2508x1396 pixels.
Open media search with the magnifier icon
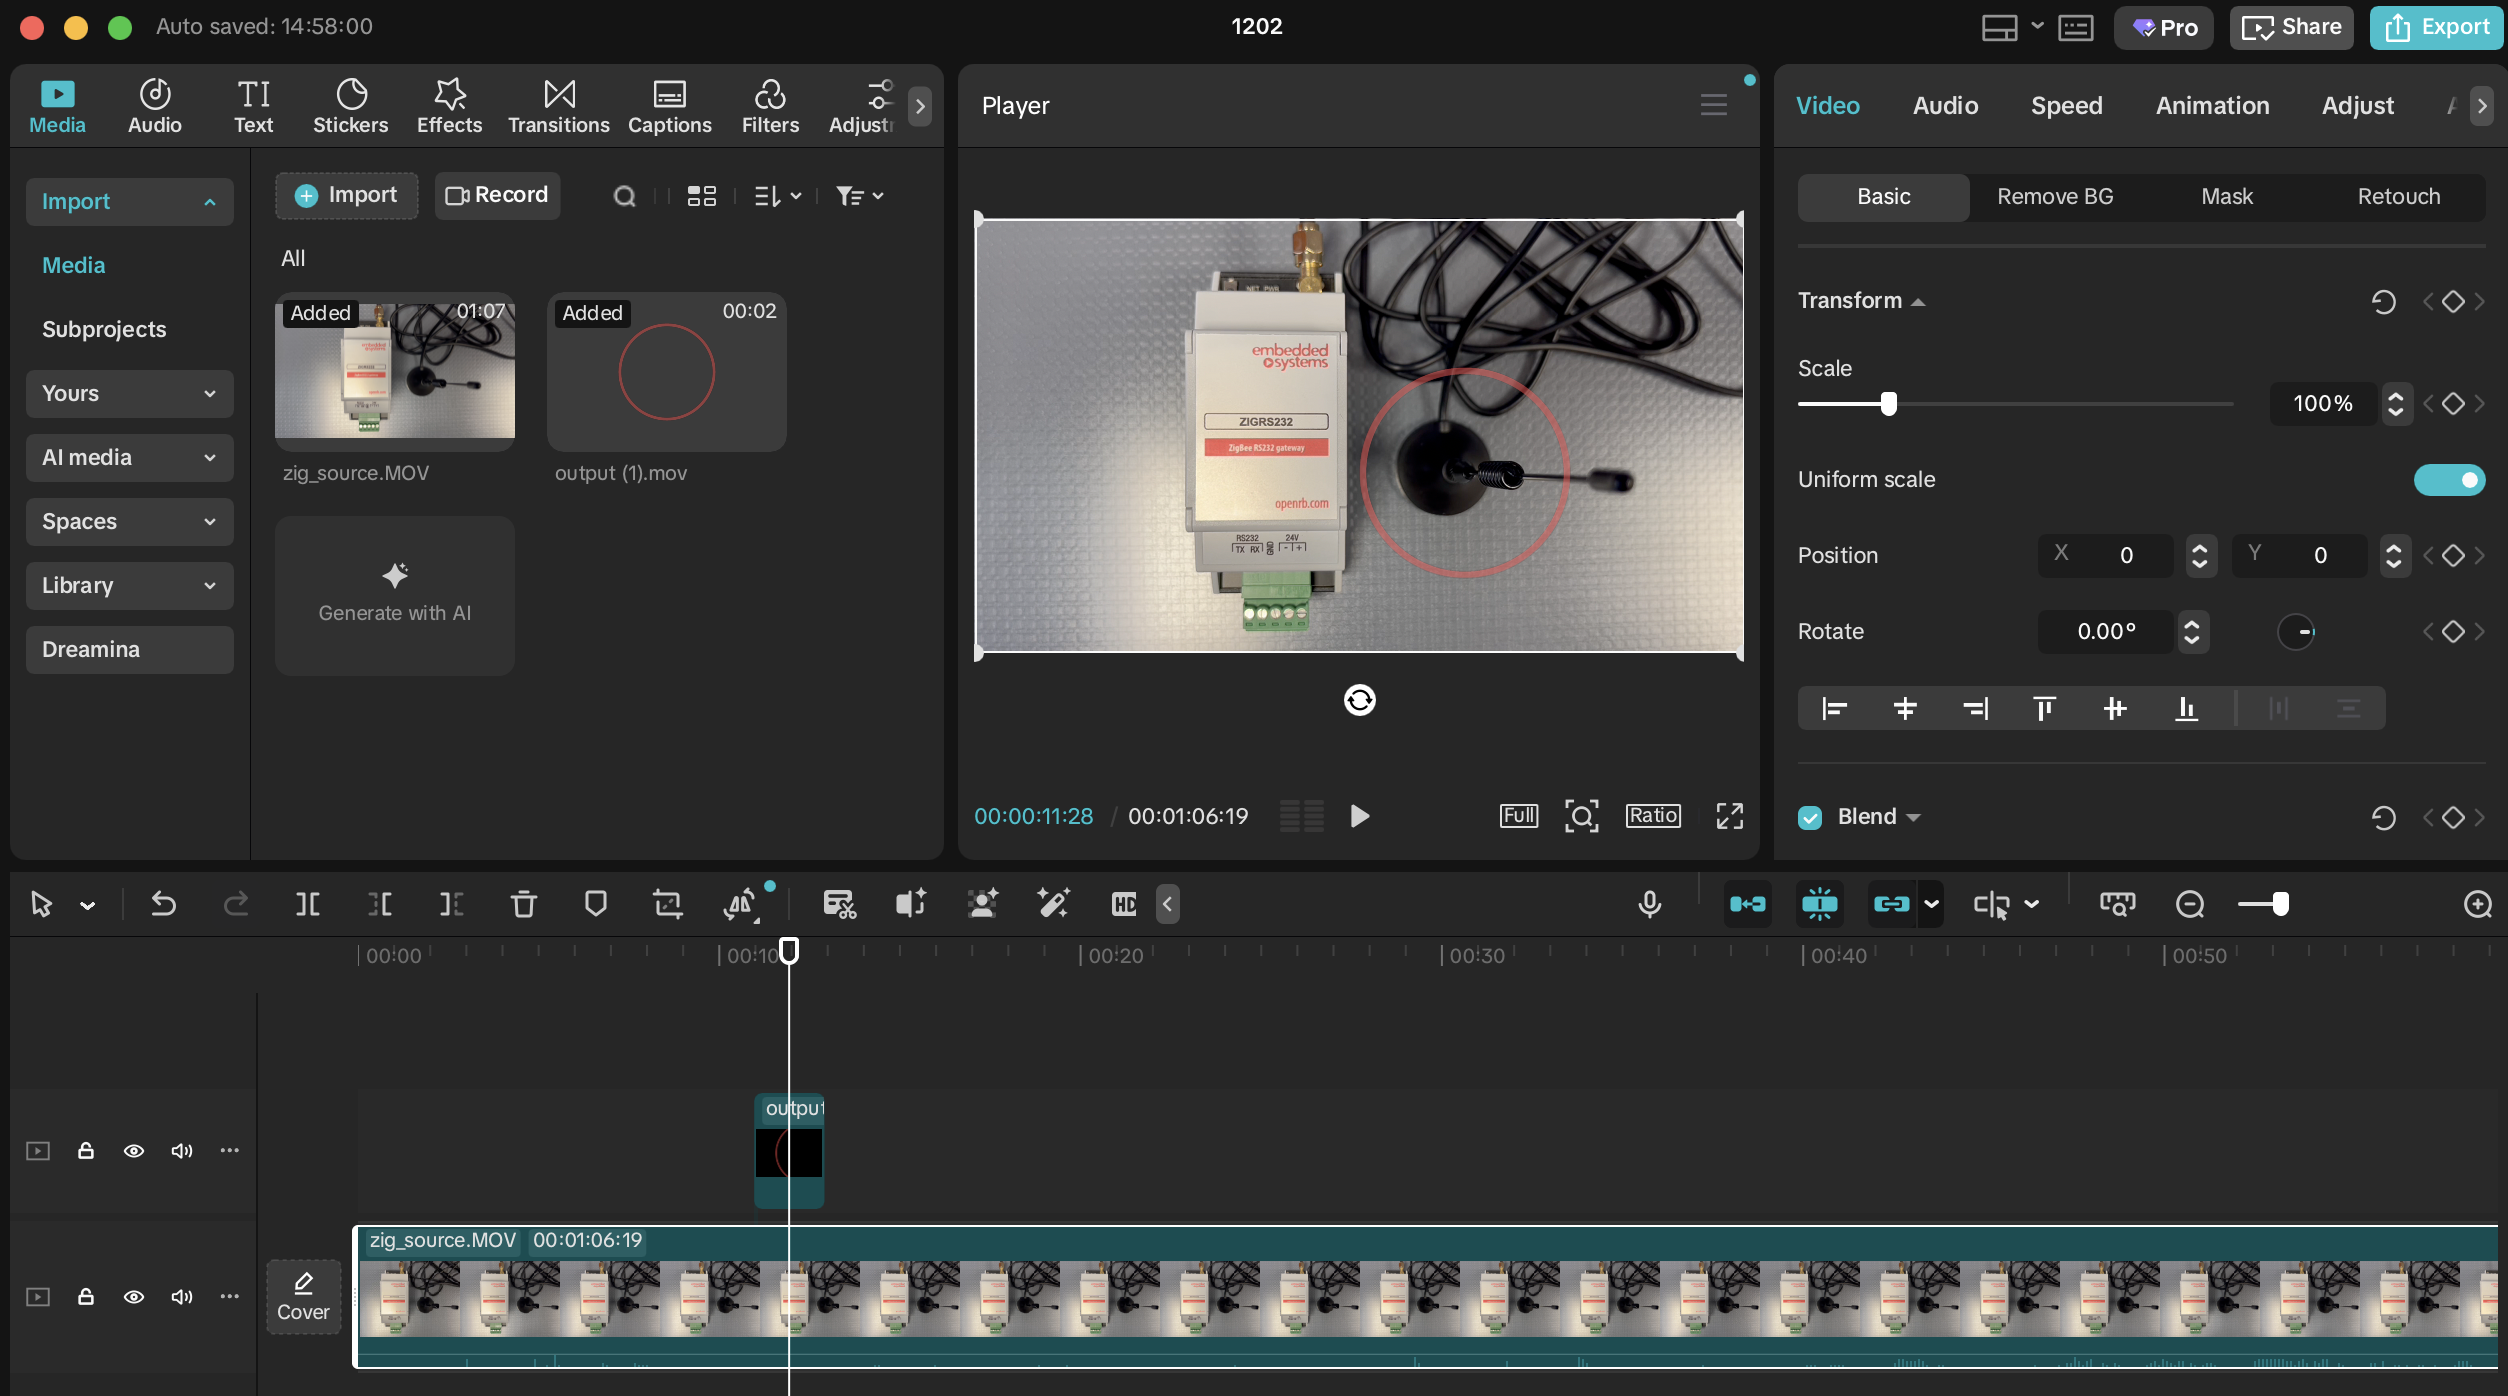(x=624, y=195)
